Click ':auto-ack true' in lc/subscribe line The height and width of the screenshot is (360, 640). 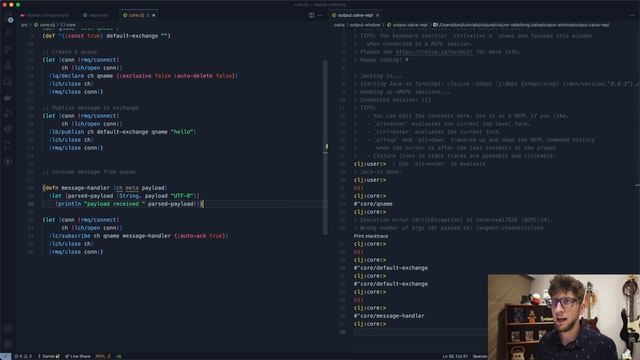[201, 236]
